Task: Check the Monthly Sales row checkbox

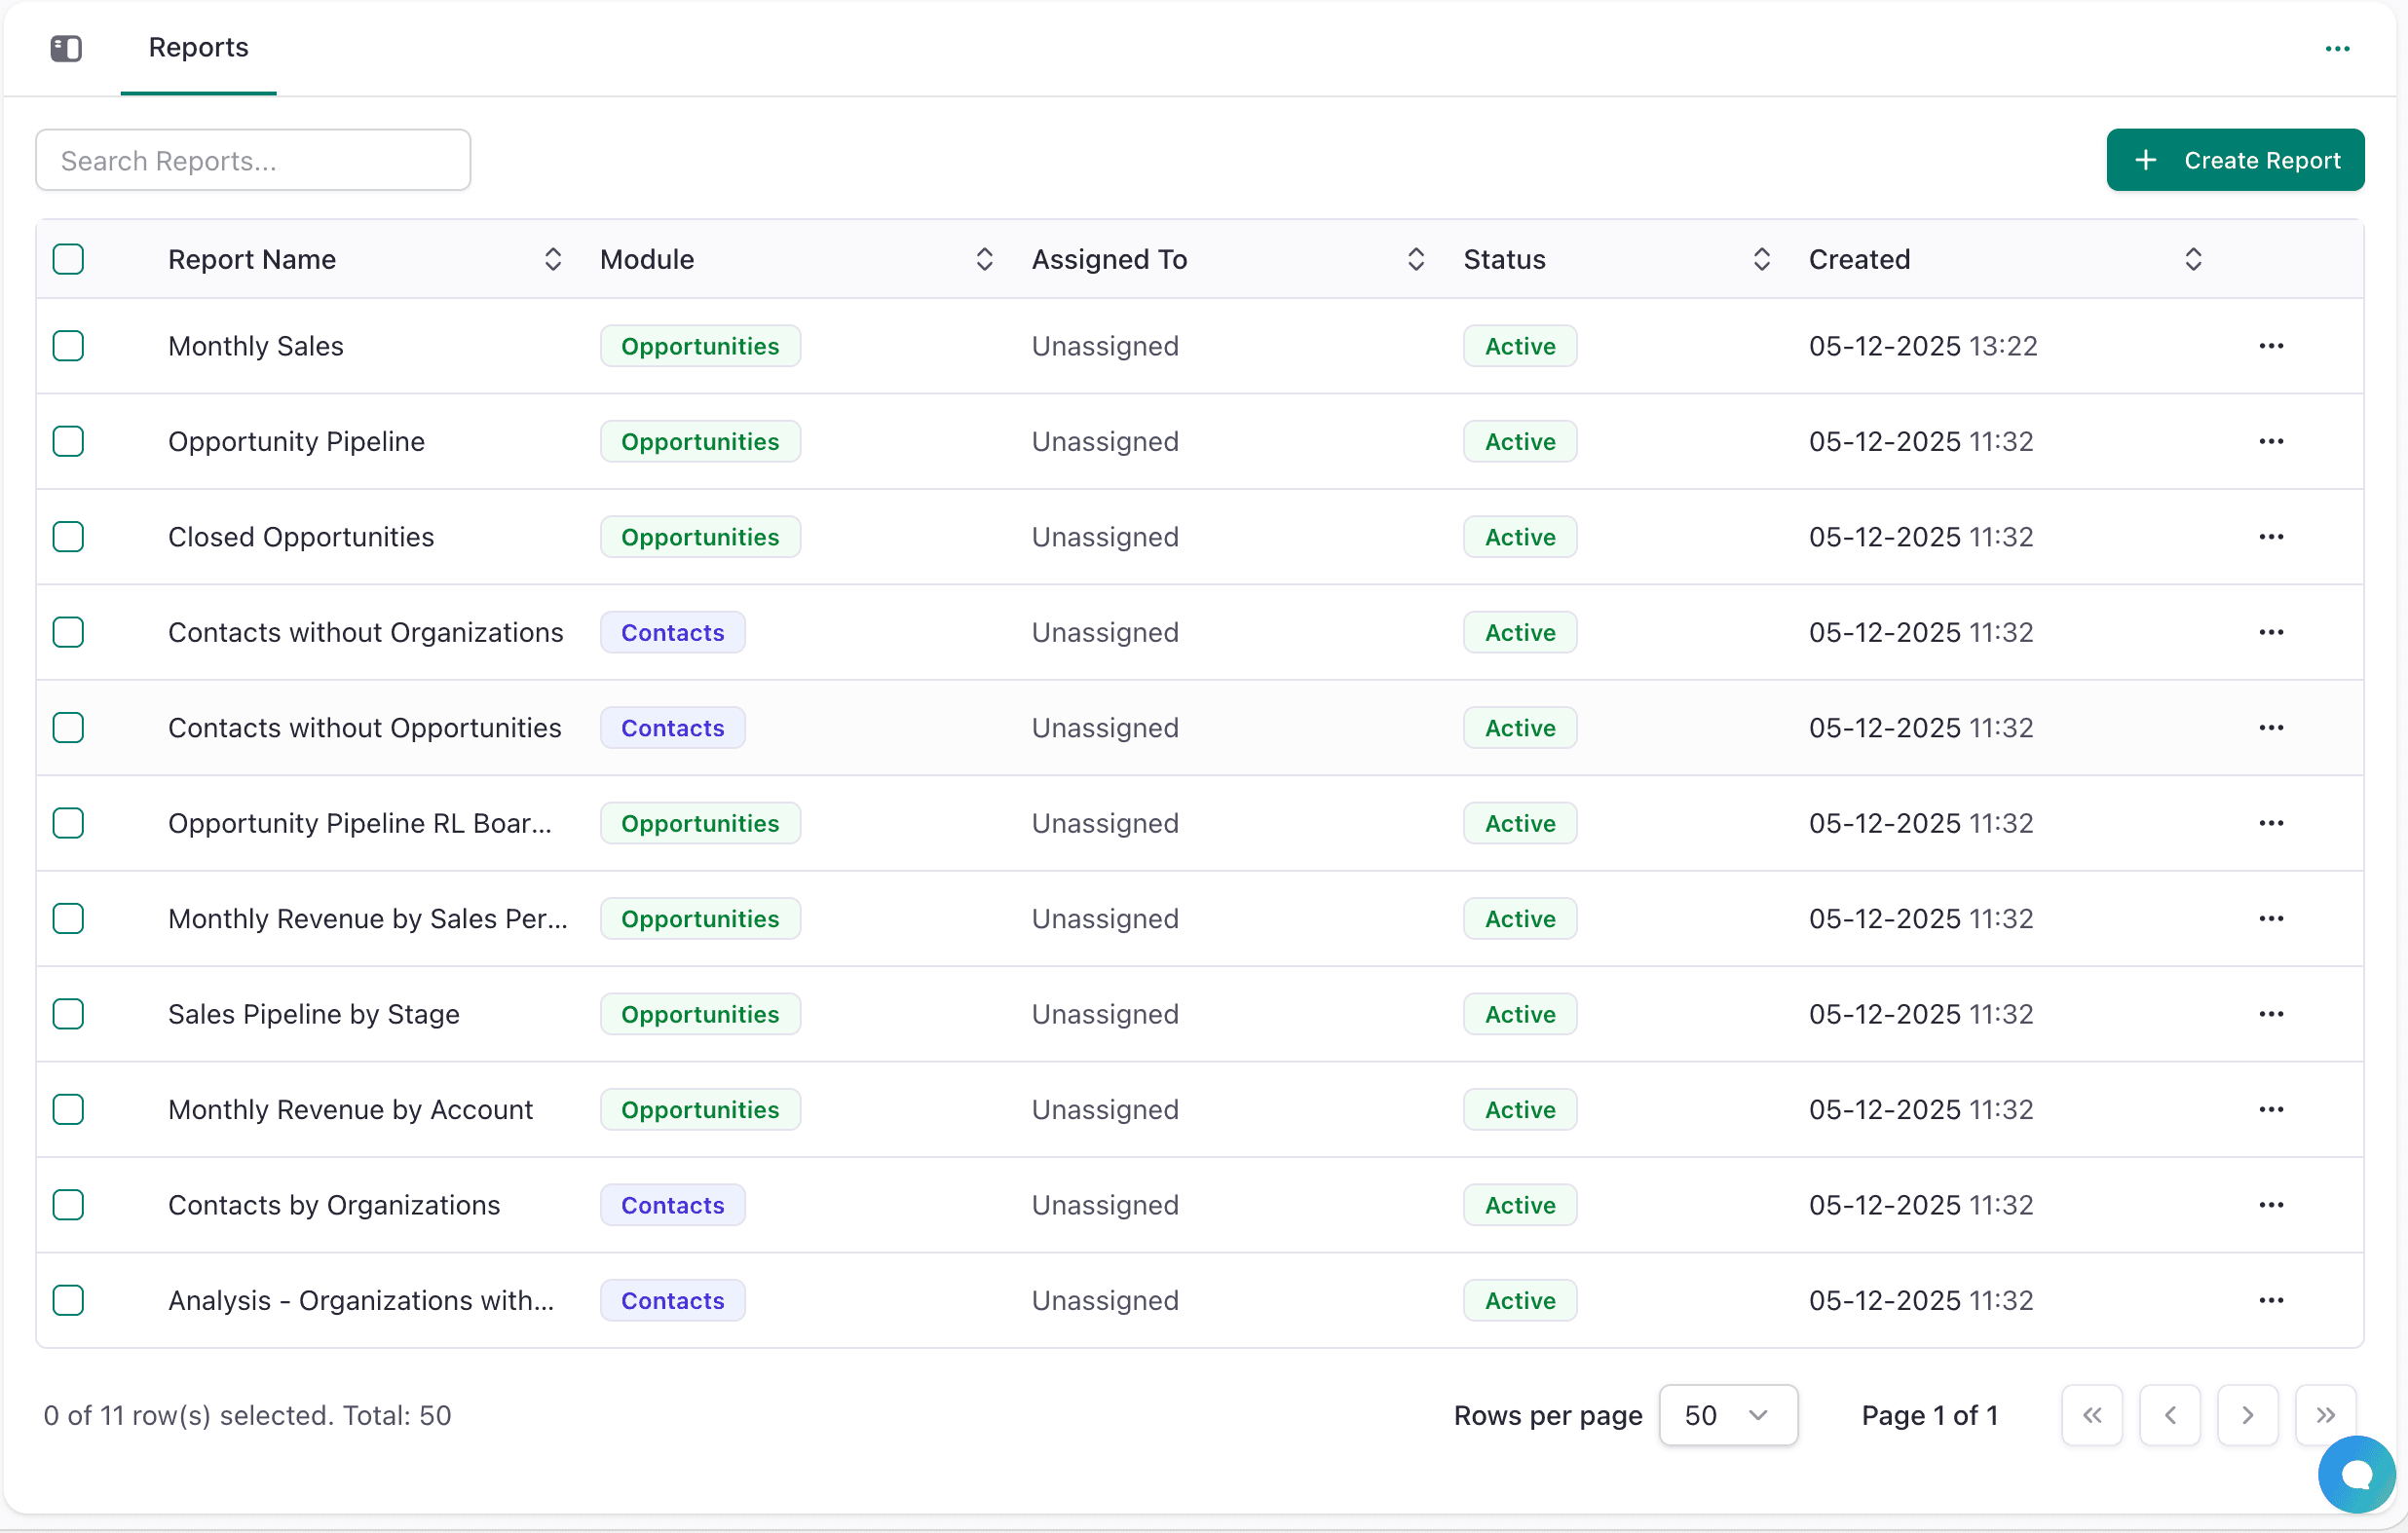Action: pos(68,346)
